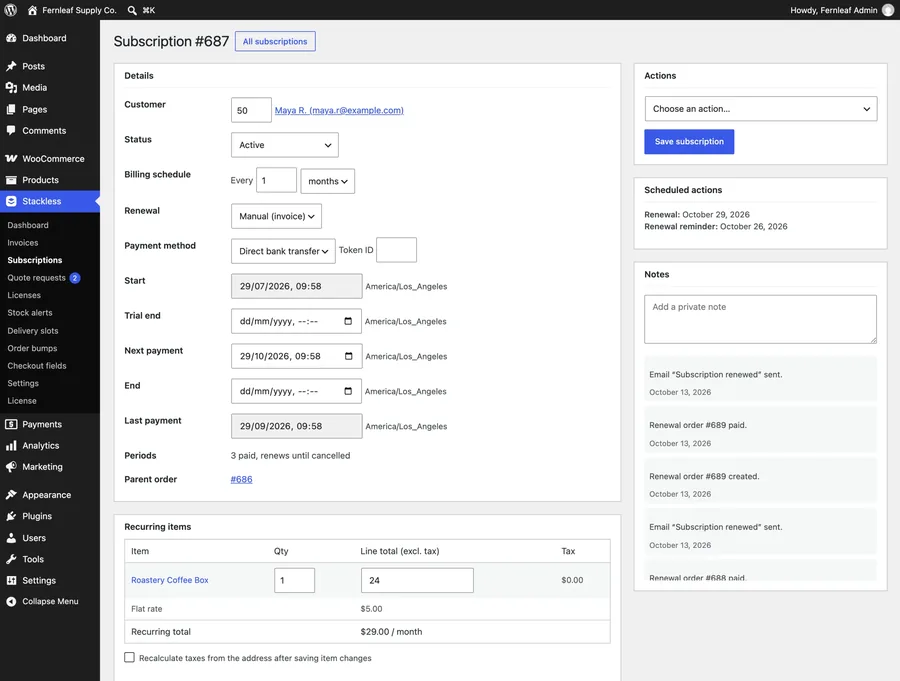The height and width of the screenshot is (681, 900).
Task: Open Delivery slots submenu item
Action: pos(33,331)
